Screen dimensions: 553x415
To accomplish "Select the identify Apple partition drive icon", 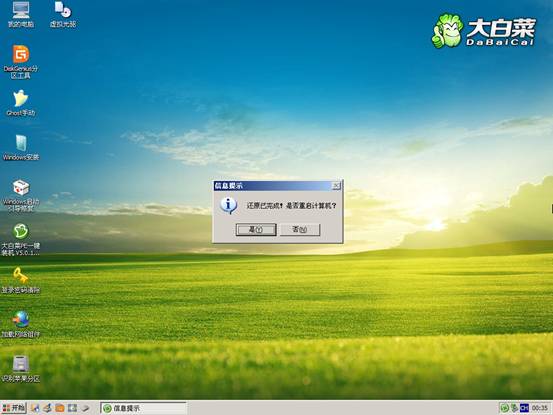I will (20, 369).
